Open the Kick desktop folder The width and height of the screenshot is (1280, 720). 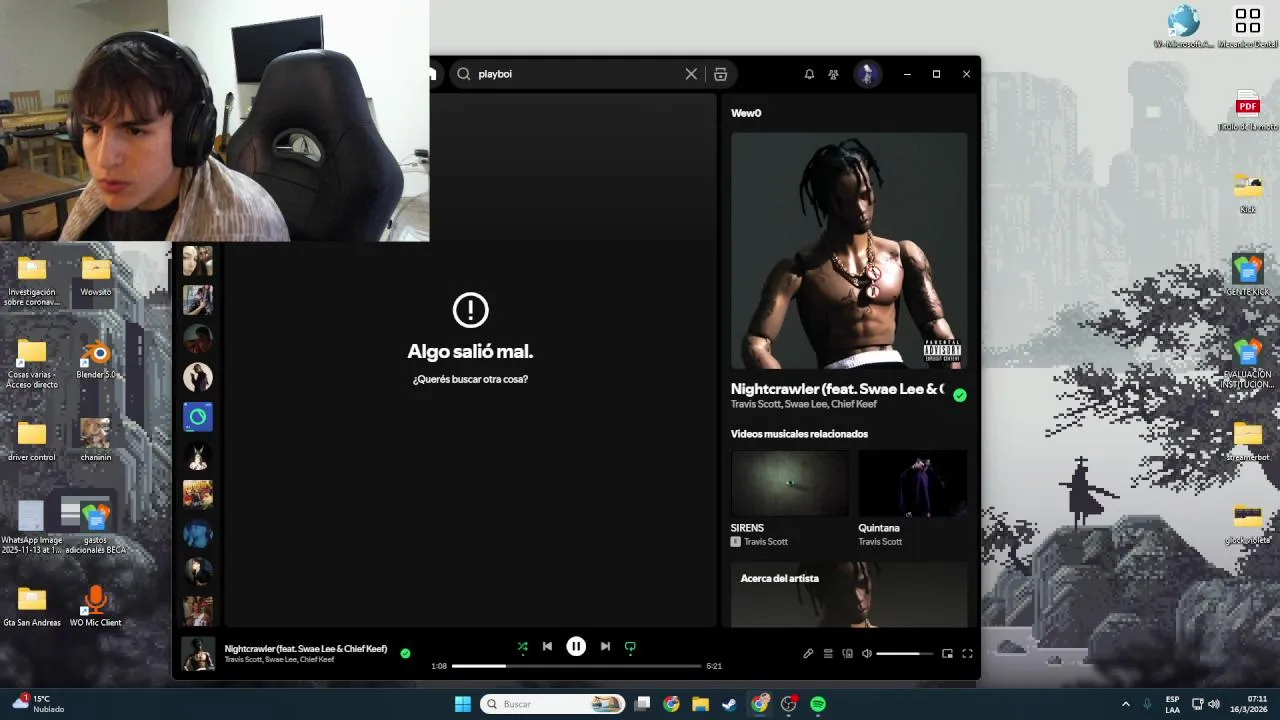[x=1248, y=194]
